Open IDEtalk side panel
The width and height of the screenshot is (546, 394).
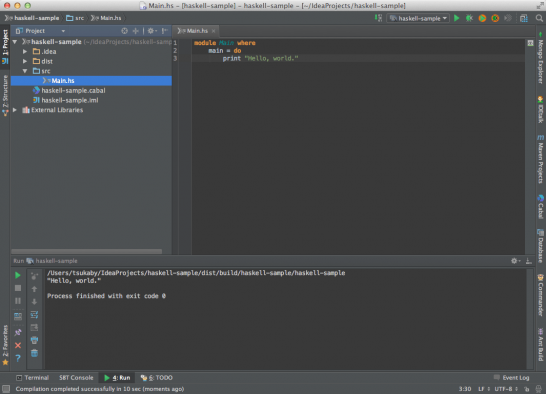(540, 110)
